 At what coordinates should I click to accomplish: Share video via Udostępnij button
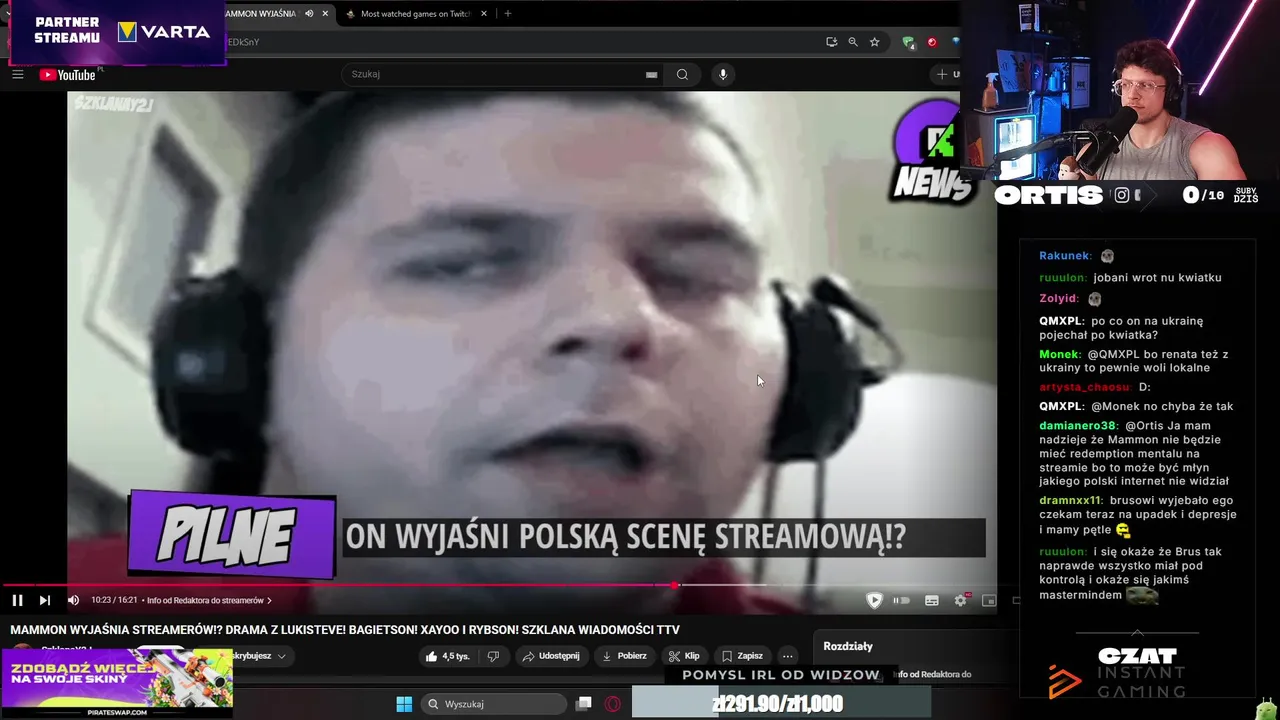pos(551,656)
